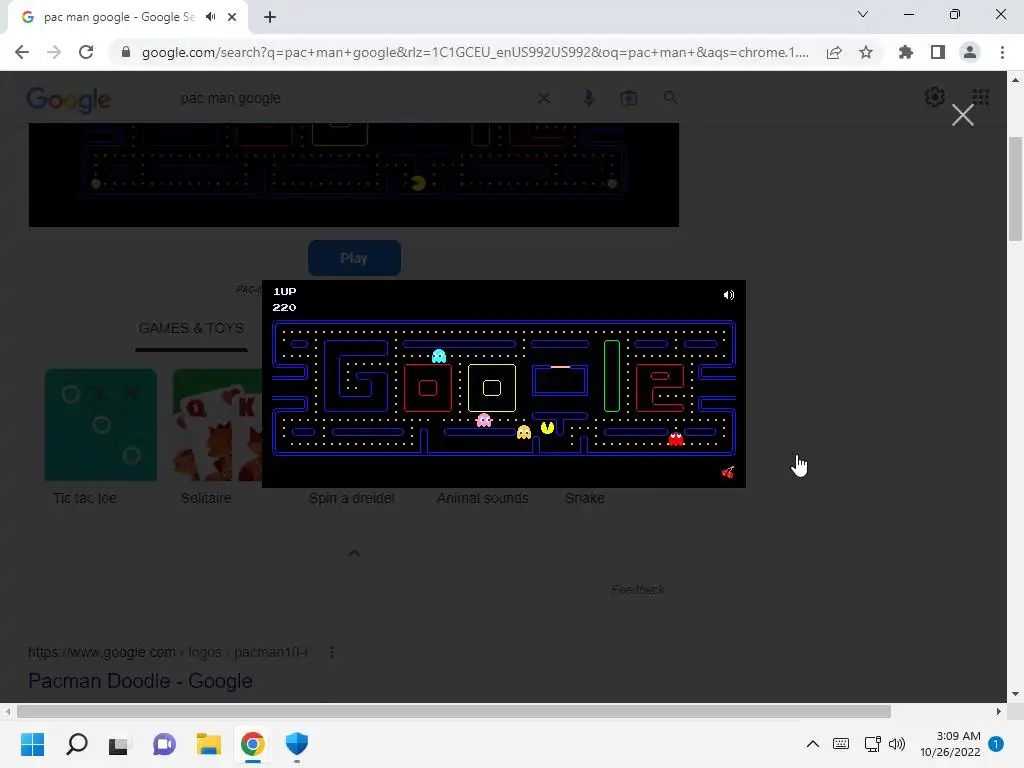
Task: Open Windows taskbar search
Action: (77, 744)
